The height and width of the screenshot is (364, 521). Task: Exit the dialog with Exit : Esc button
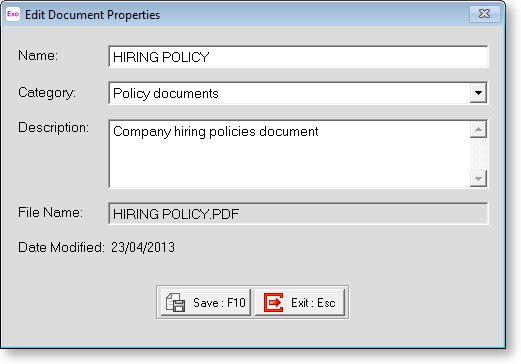[x=300, y=302]
